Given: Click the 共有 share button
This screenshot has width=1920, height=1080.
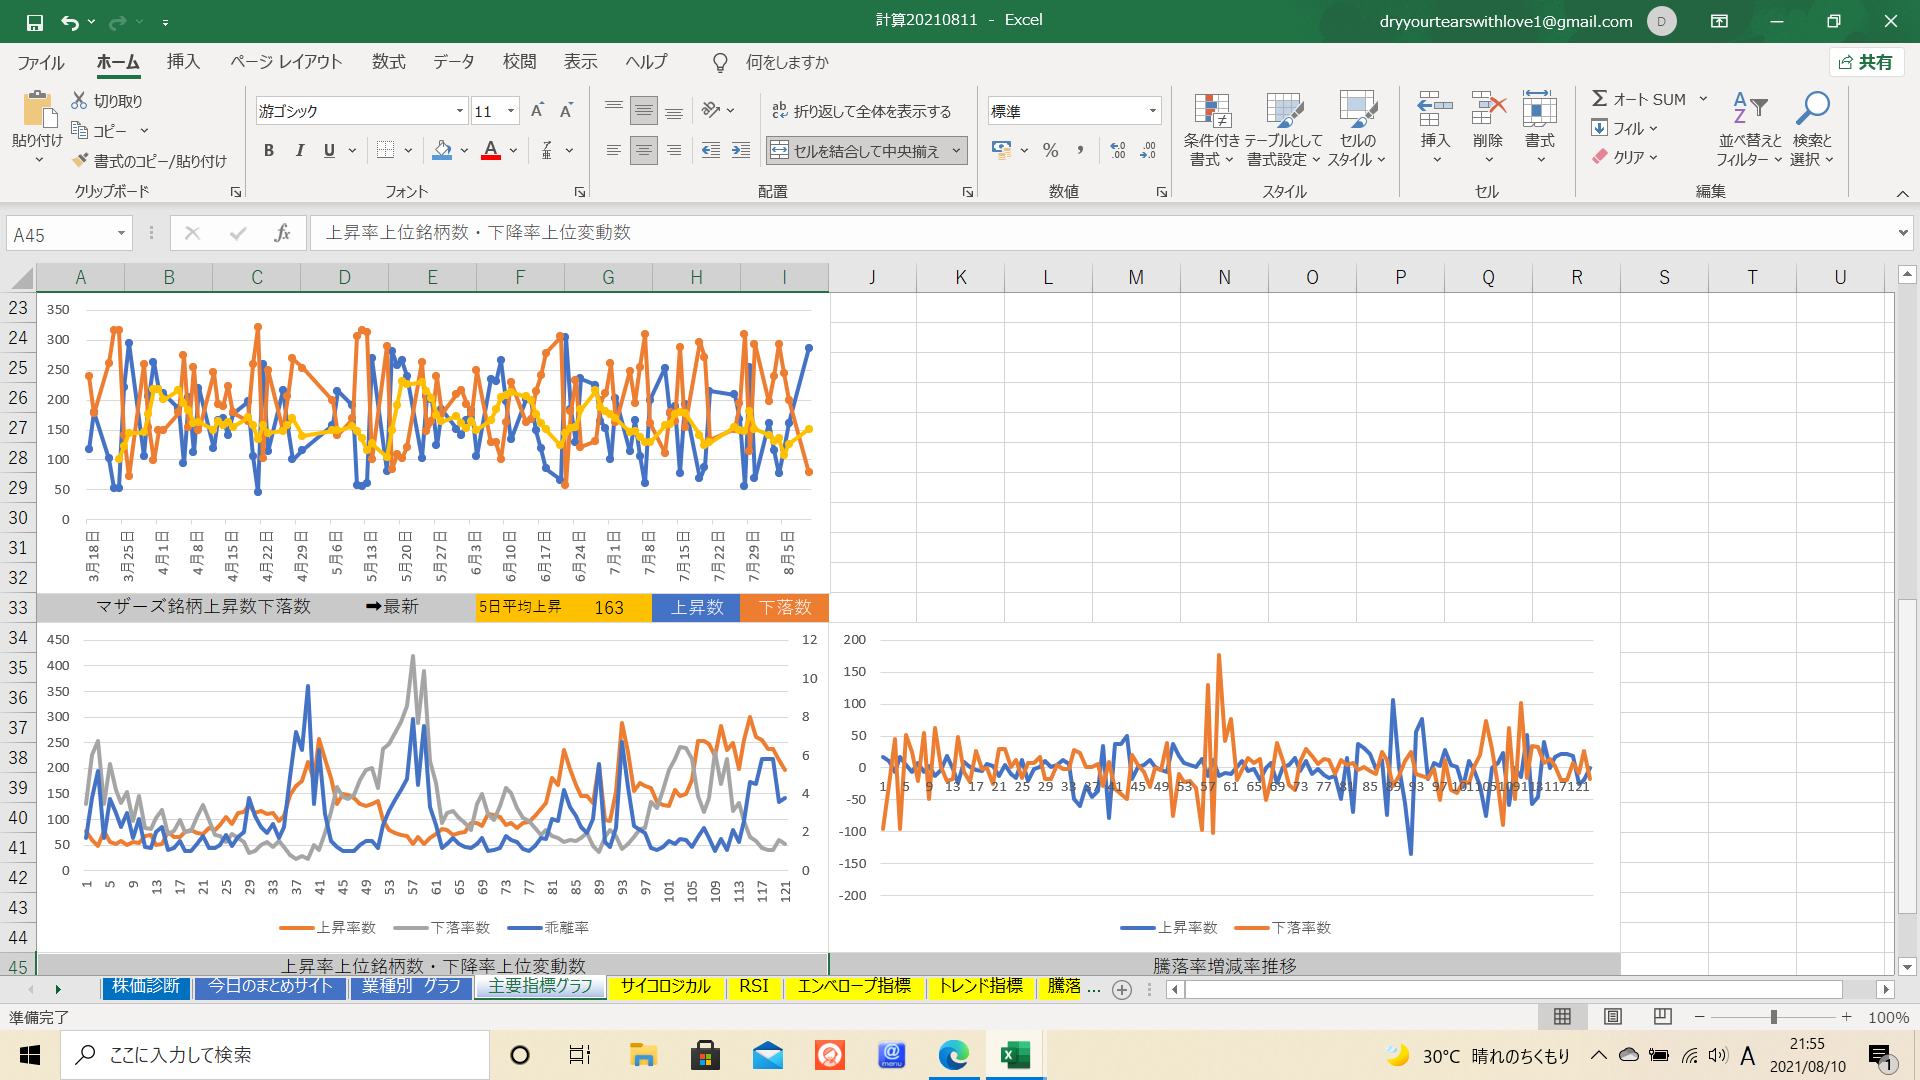Looking at the screenshot, I should (1866, 62).
